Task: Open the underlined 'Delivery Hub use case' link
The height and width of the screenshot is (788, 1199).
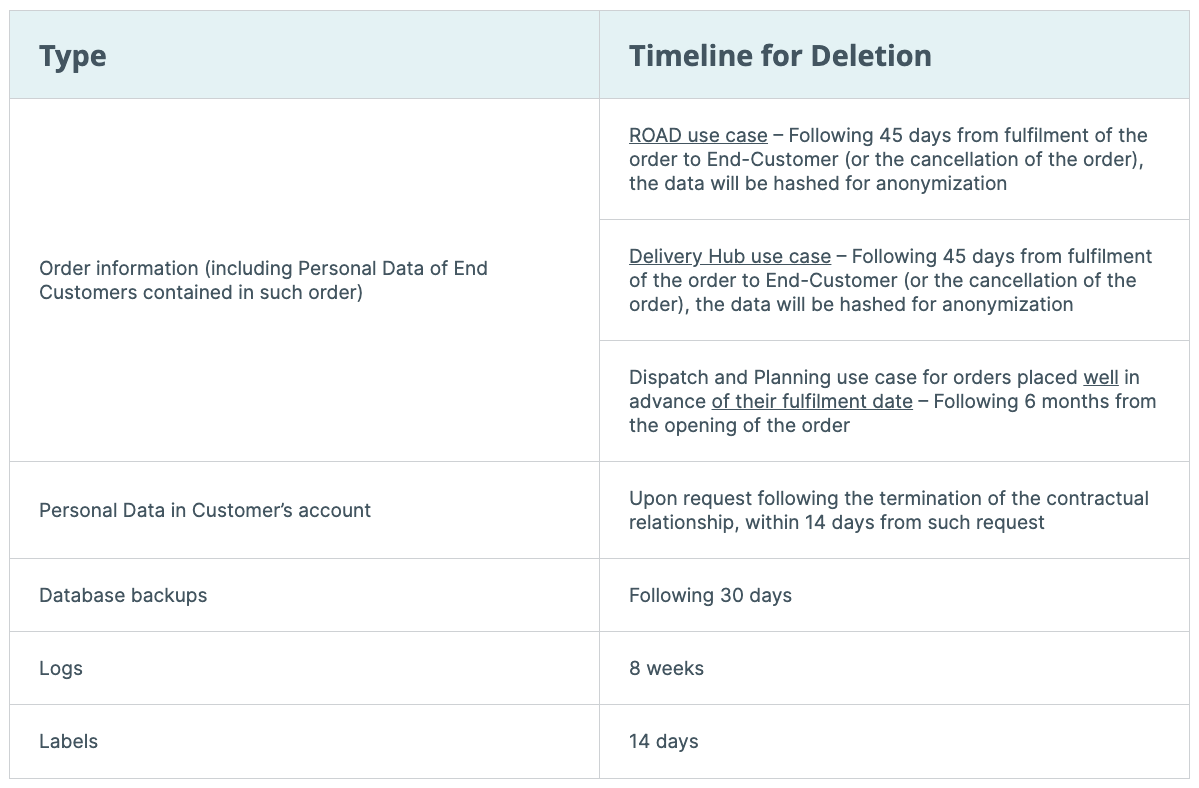Action: pos(729,256)
